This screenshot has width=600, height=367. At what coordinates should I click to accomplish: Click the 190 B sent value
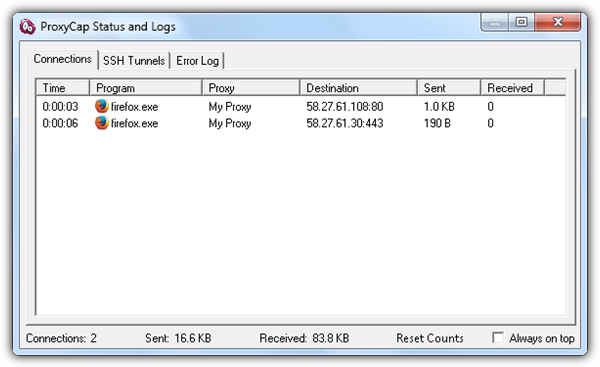pyautogui.click(x=437, y=123)
